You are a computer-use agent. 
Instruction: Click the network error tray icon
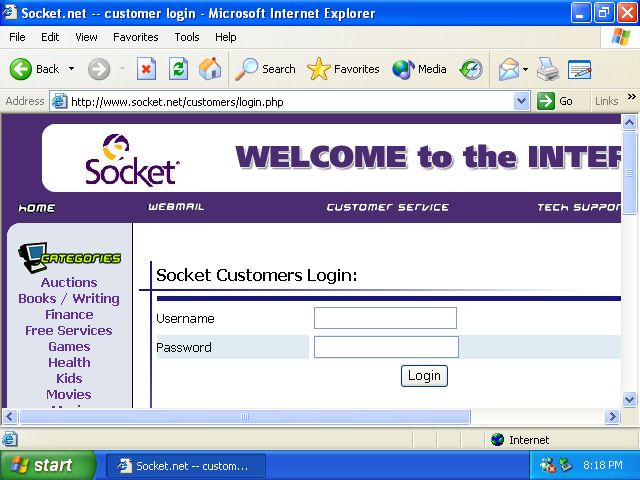(x=548, y=465)
